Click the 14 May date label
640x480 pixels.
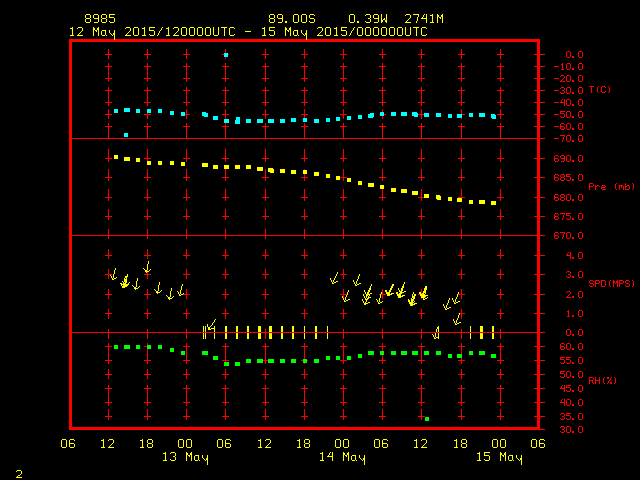click(x=342, y=457)
